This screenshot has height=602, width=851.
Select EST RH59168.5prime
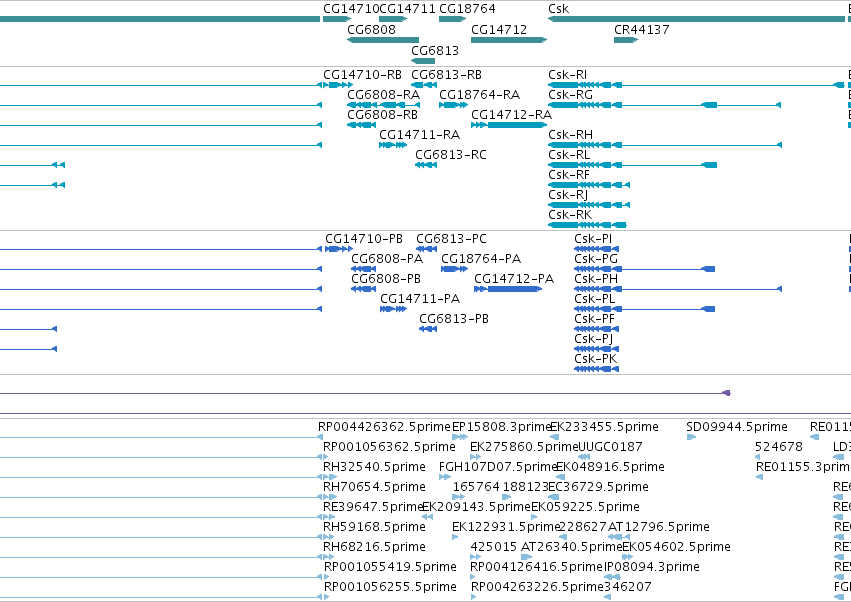(329, 537)
